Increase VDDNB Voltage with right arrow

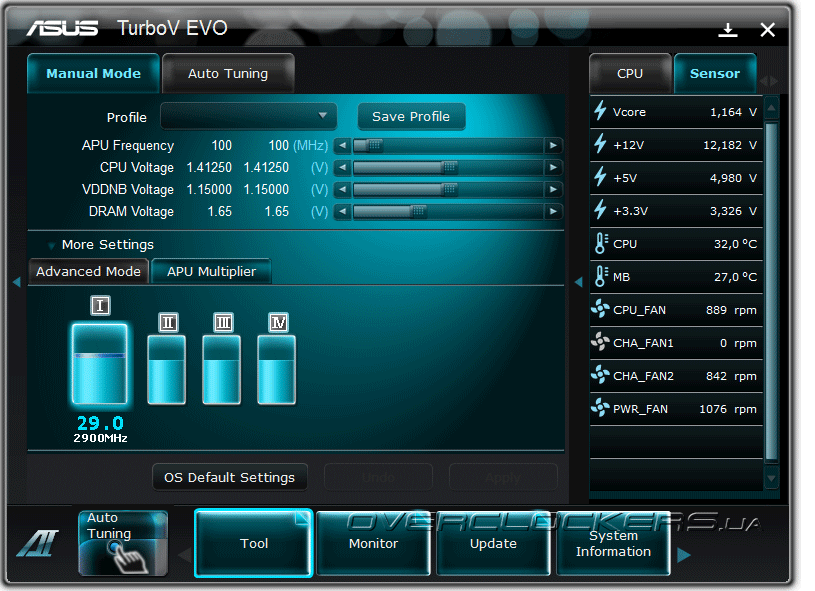click(x=554, y=190)
